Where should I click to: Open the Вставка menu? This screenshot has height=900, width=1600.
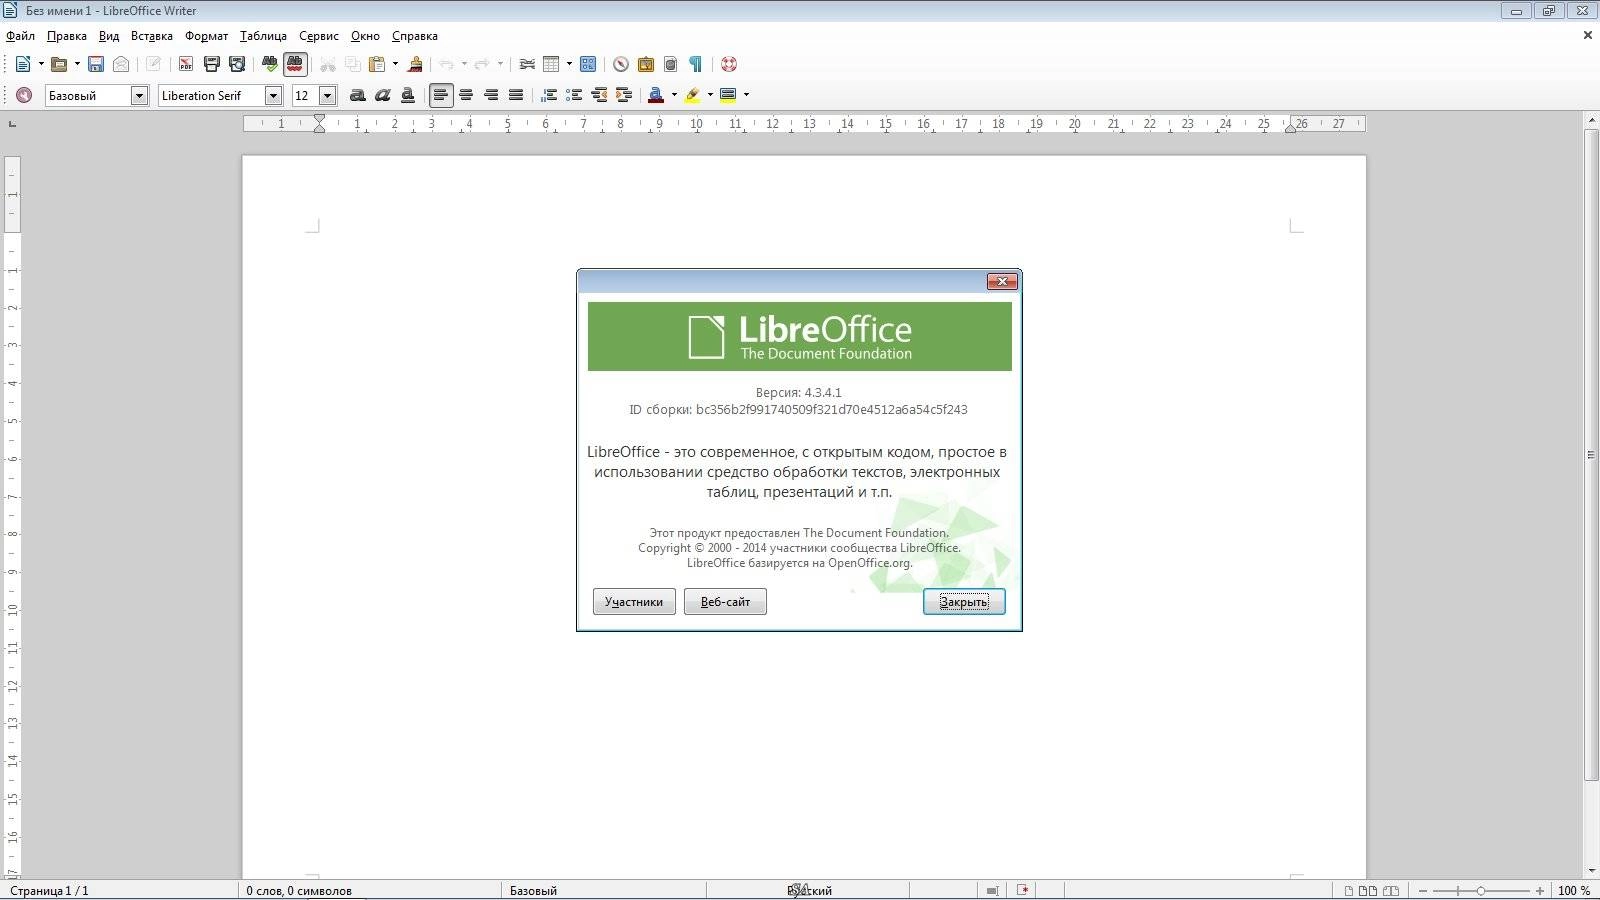tap(151, 36)
